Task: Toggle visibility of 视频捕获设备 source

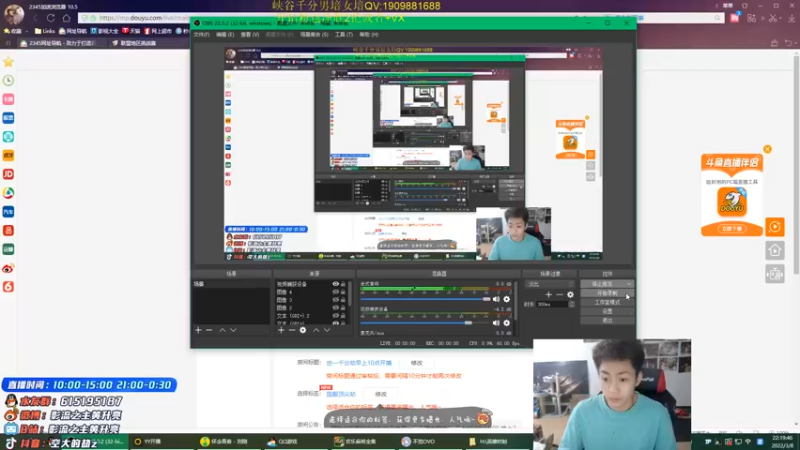Action: click(x=335, y=284)
